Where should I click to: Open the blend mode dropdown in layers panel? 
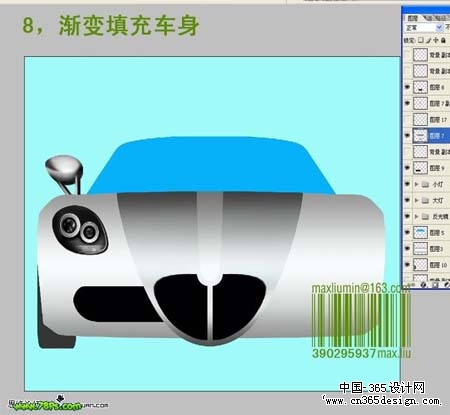pyautogui.click(x=424, y=28)
